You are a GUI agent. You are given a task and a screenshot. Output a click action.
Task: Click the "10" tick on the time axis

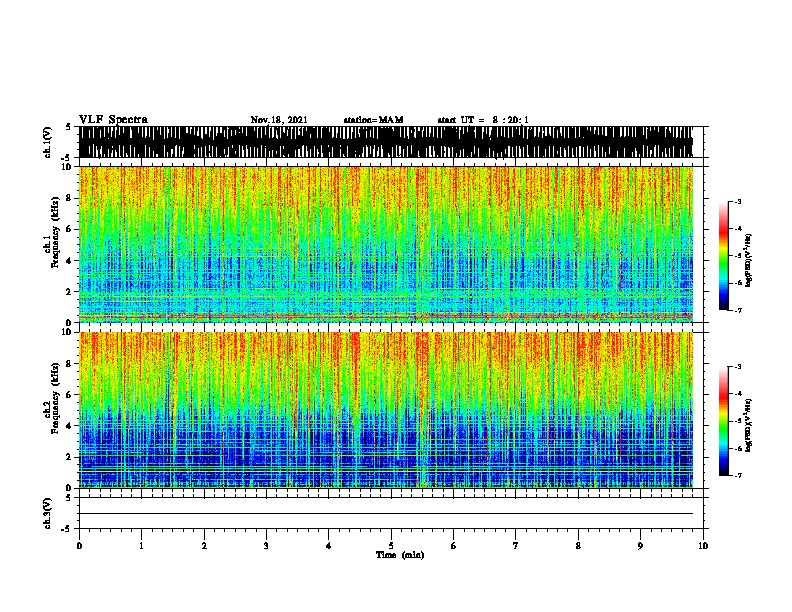pyautogui.click(x=703, y=546)
